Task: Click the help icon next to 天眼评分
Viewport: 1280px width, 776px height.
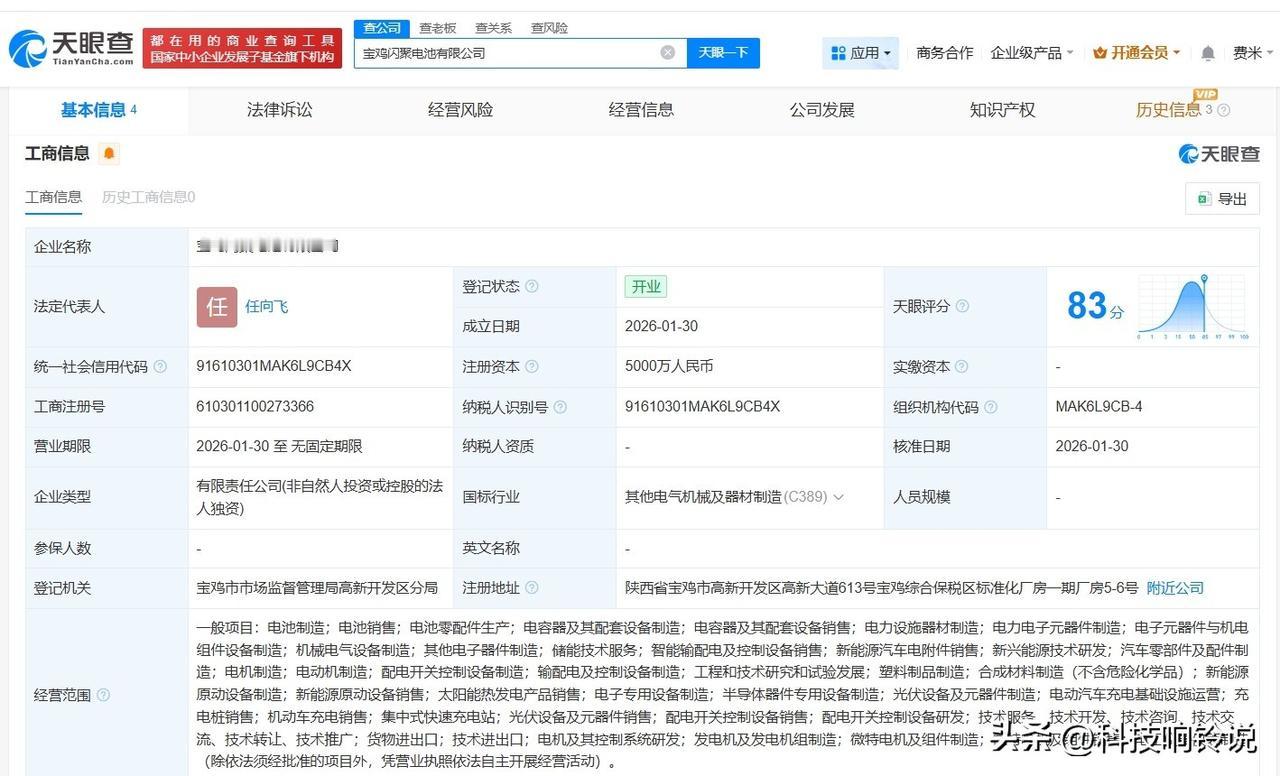Action: 963,307
